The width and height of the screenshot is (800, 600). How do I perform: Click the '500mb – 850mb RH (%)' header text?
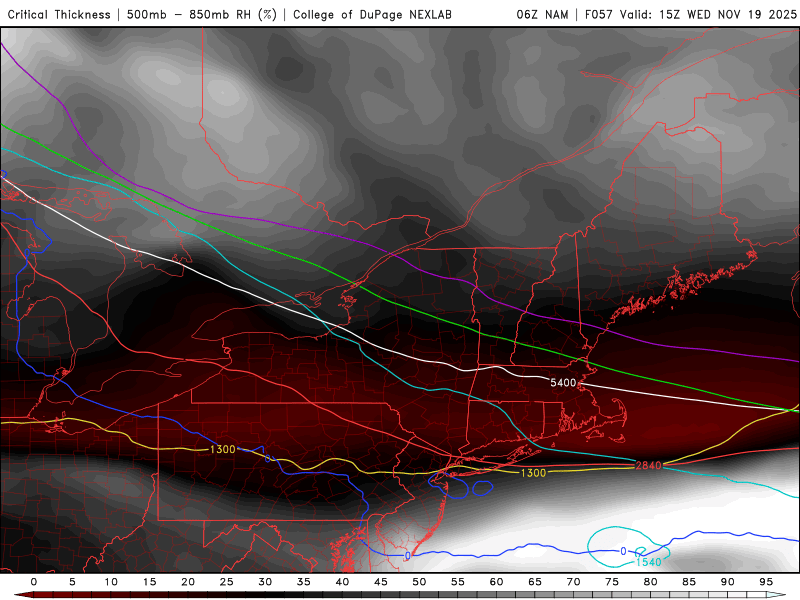click(x=202, y=14)
